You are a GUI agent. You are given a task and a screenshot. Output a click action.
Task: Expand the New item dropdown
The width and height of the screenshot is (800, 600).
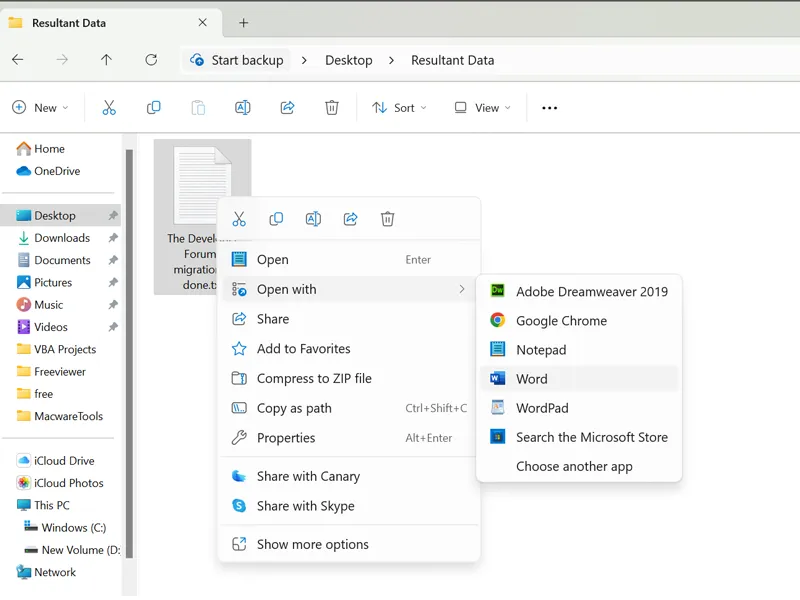point(40,108)
